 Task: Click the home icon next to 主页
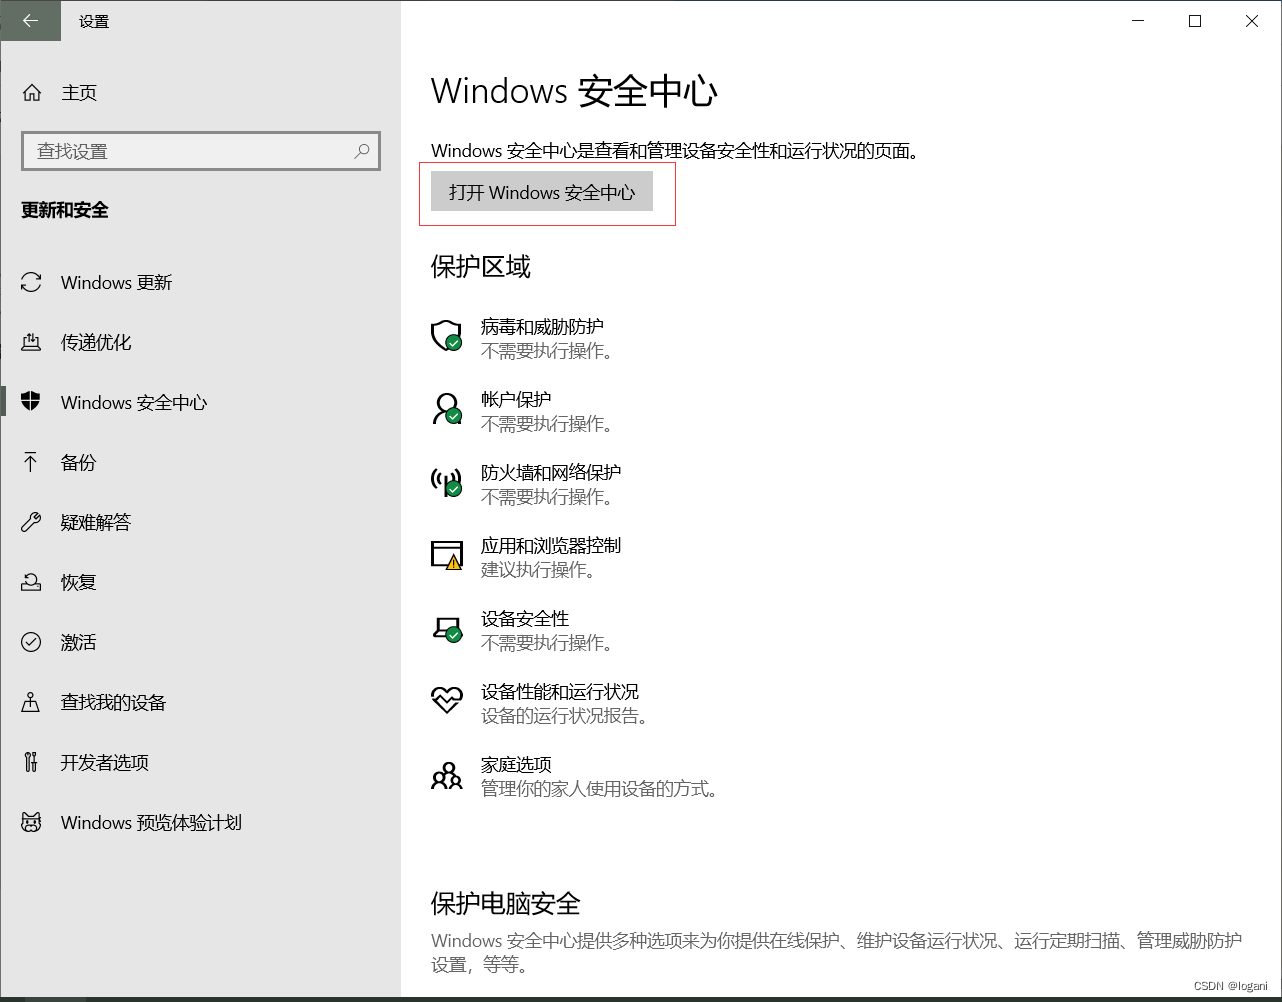pyautogui.click(x=32, y=93)
